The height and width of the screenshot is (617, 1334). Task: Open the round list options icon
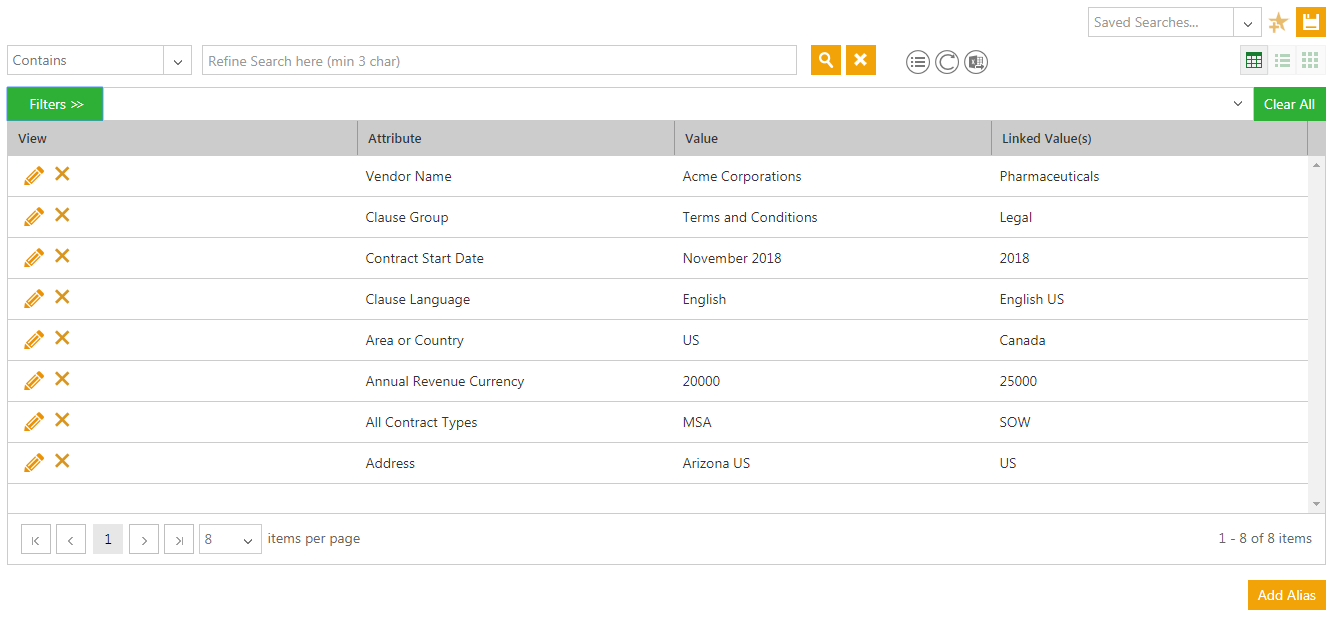coord(918,62)
